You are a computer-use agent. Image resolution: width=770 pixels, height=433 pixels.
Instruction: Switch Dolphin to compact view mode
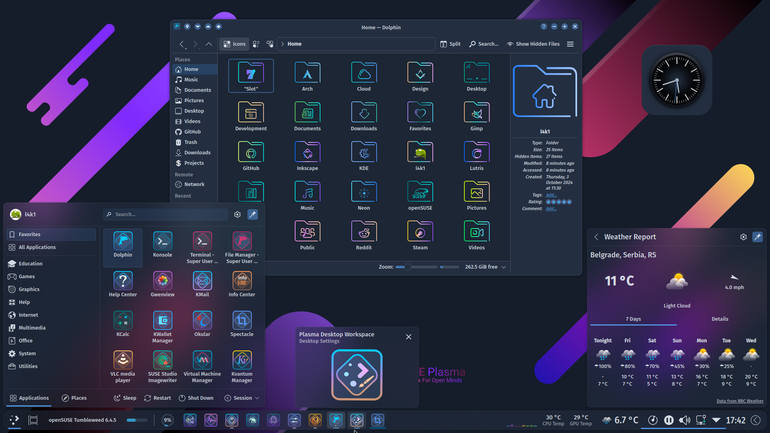pyautogui.click(x=256, y=44)
